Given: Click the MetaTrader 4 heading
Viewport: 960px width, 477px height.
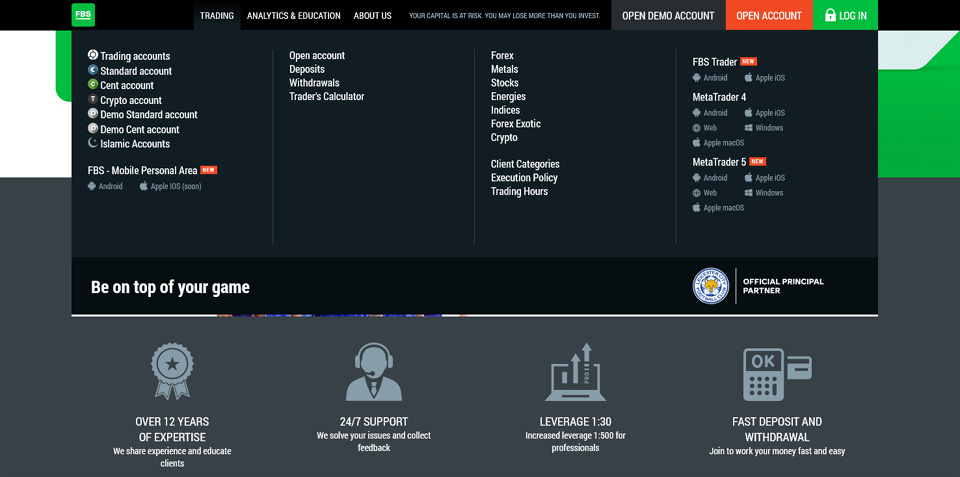Looking at the screenshot, I should pos(719,97).
